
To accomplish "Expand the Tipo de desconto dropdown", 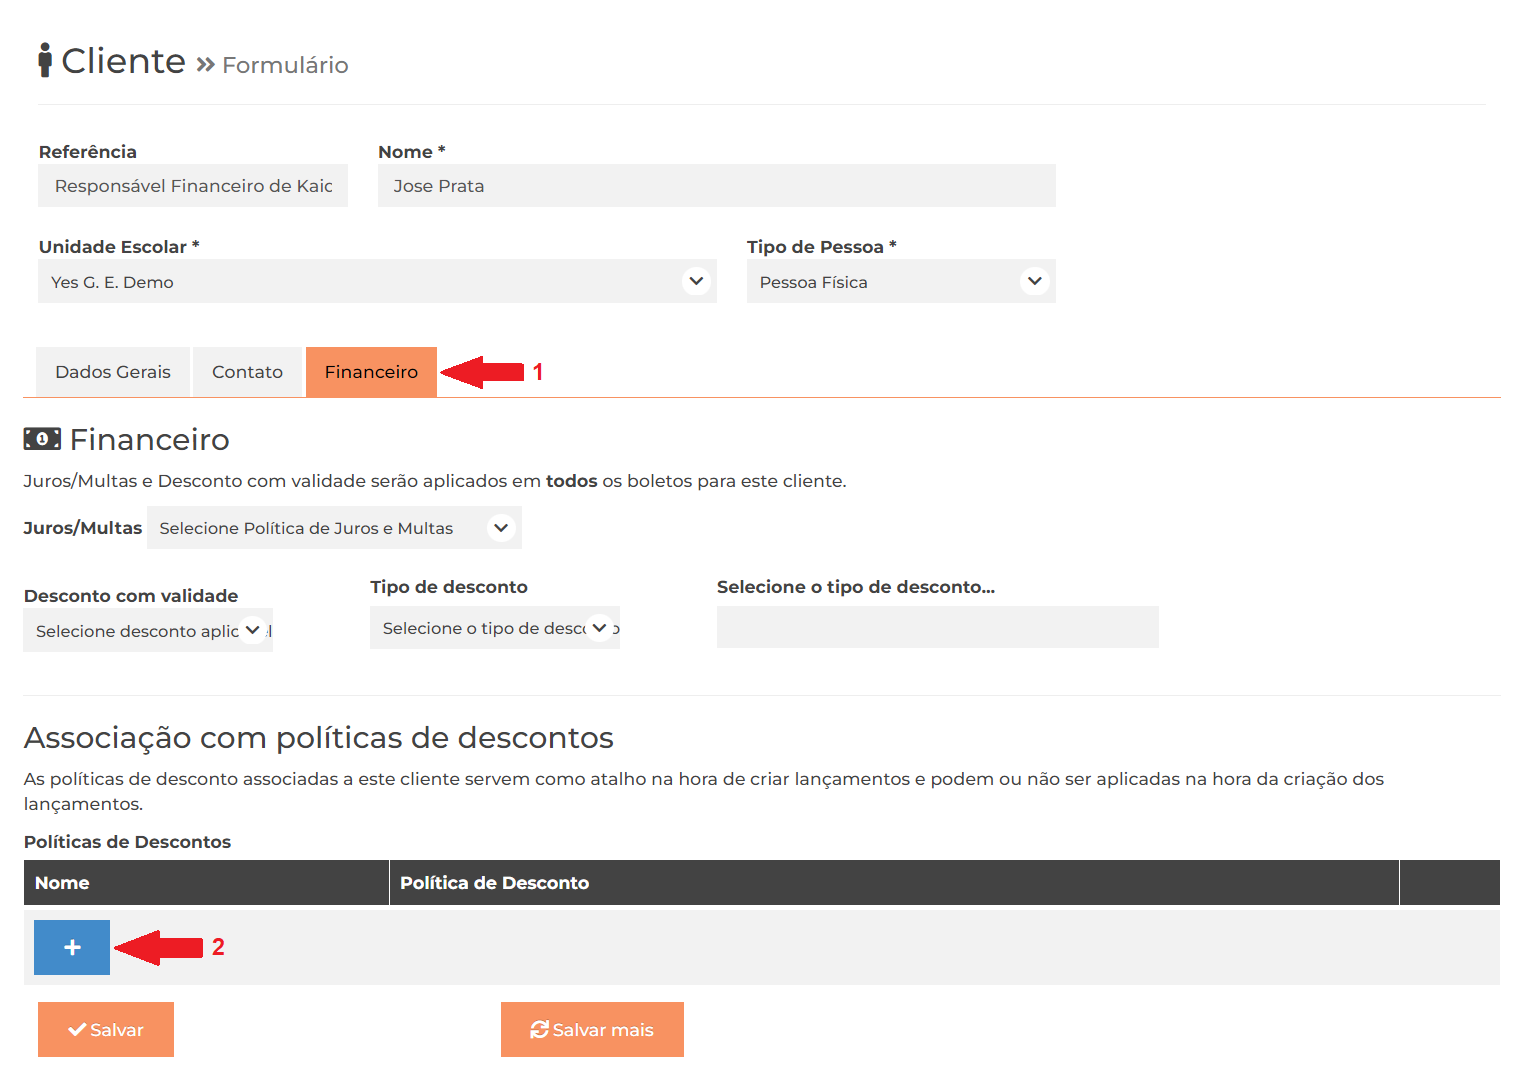I will tap(495, 628).
